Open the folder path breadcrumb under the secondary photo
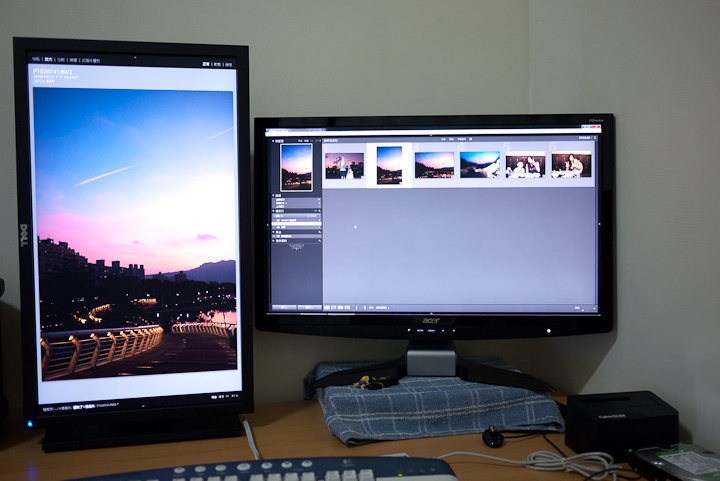The image size is (720, 481). pos(80,407)
